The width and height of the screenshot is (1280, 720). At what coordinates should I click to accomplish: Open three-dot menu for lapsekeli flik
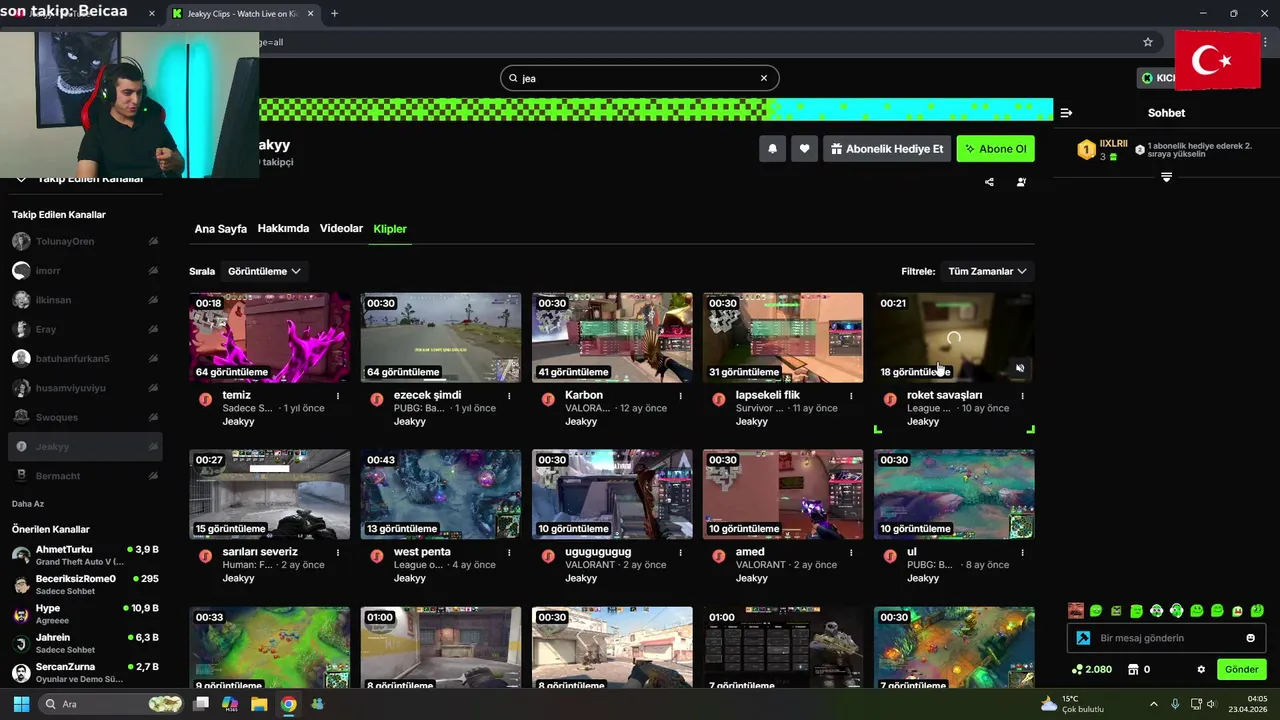851,396
